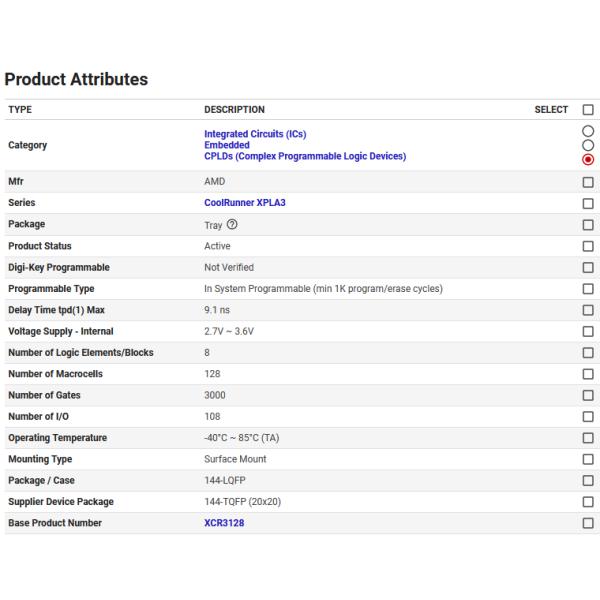
Task: Open the CPLDs (Complex Programmable Logic Devices) link
Action: tap(305, 156)
